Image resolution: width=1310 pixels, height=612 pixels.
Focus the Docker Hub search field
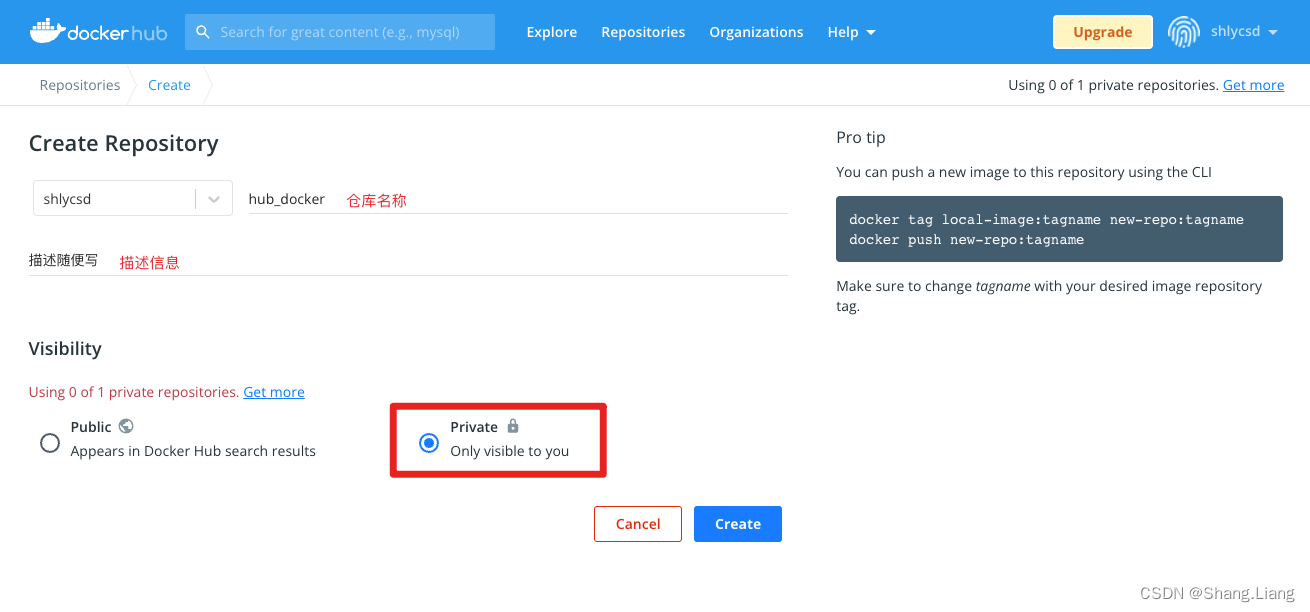340,32
